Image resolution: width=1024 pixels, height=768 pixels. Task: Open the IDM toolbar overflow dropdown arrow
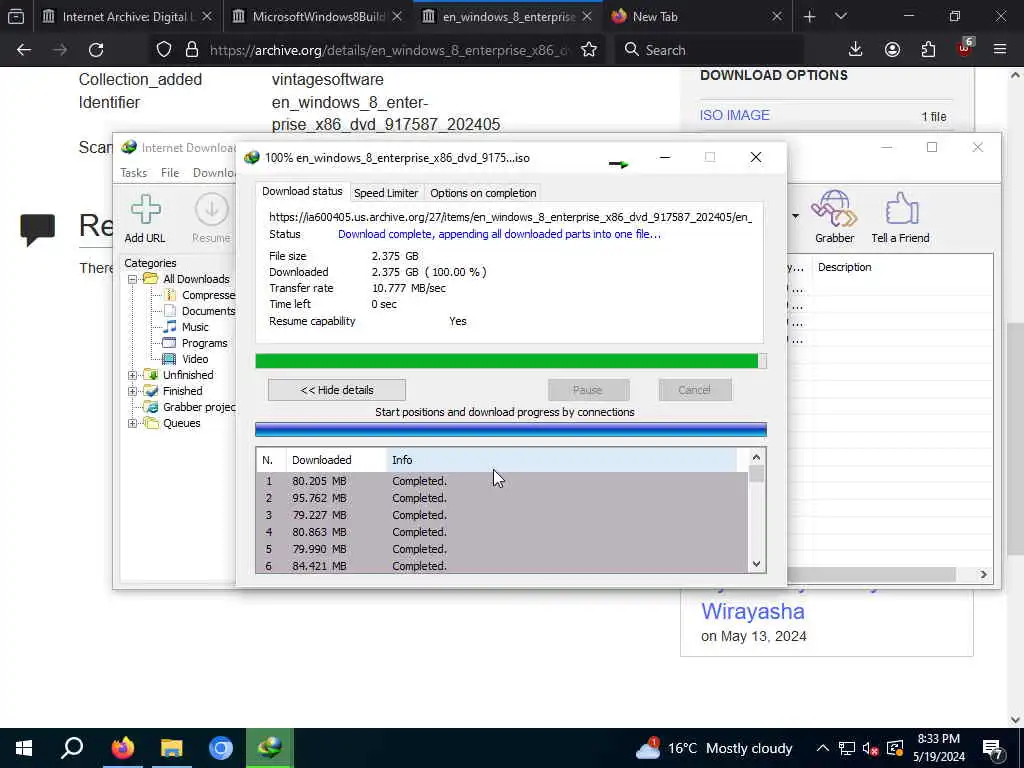tap(795, 216)
